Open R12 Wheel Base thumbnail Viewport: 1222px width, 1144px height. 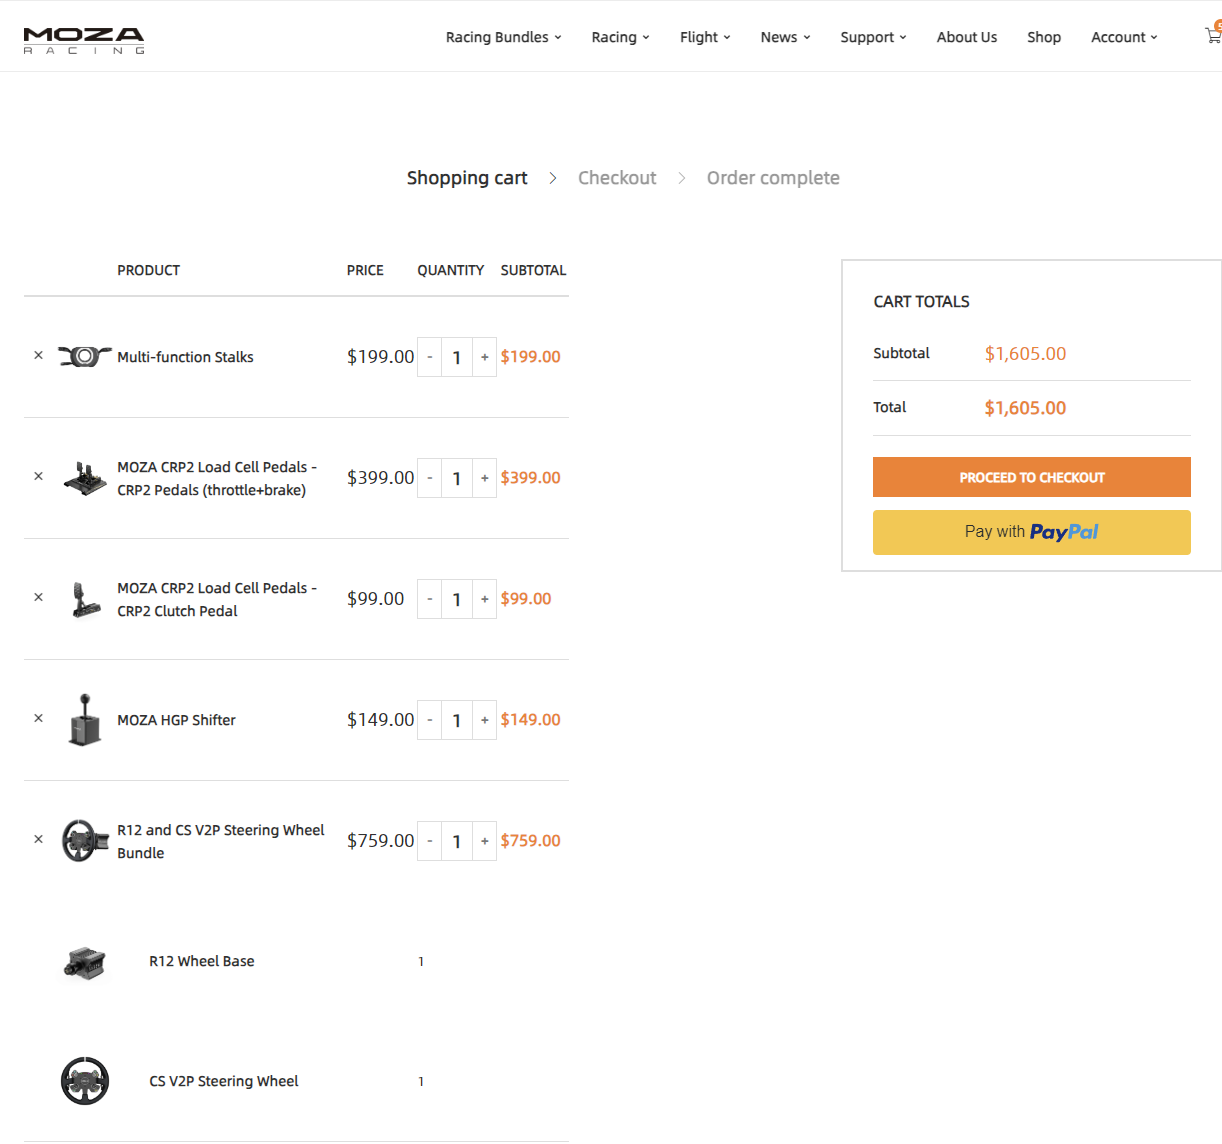(x=85, y=962)
